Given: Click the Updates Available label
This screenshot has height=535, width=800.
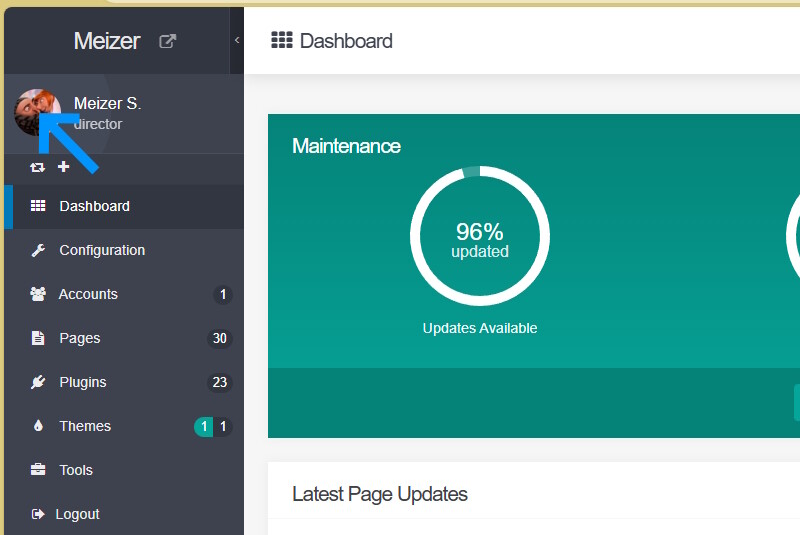Looking at the screenshot, I should tap(480, 328).
